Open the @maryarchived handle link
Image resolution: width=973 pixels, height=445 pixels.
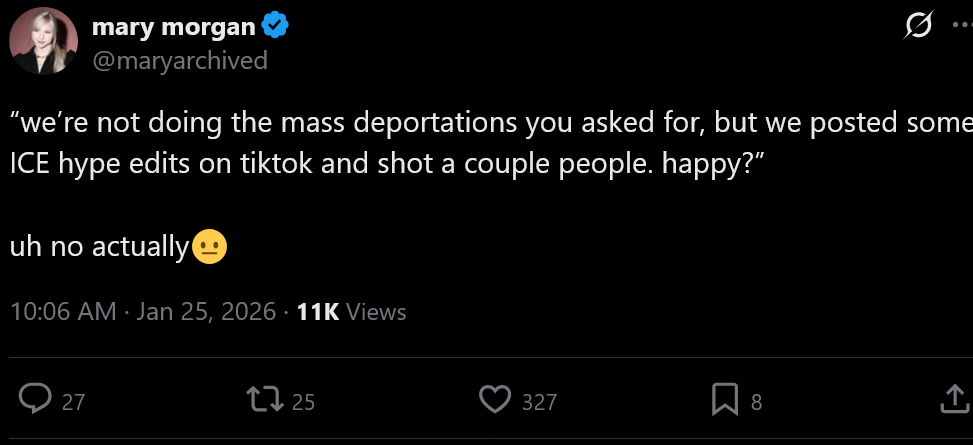[180, 60]
